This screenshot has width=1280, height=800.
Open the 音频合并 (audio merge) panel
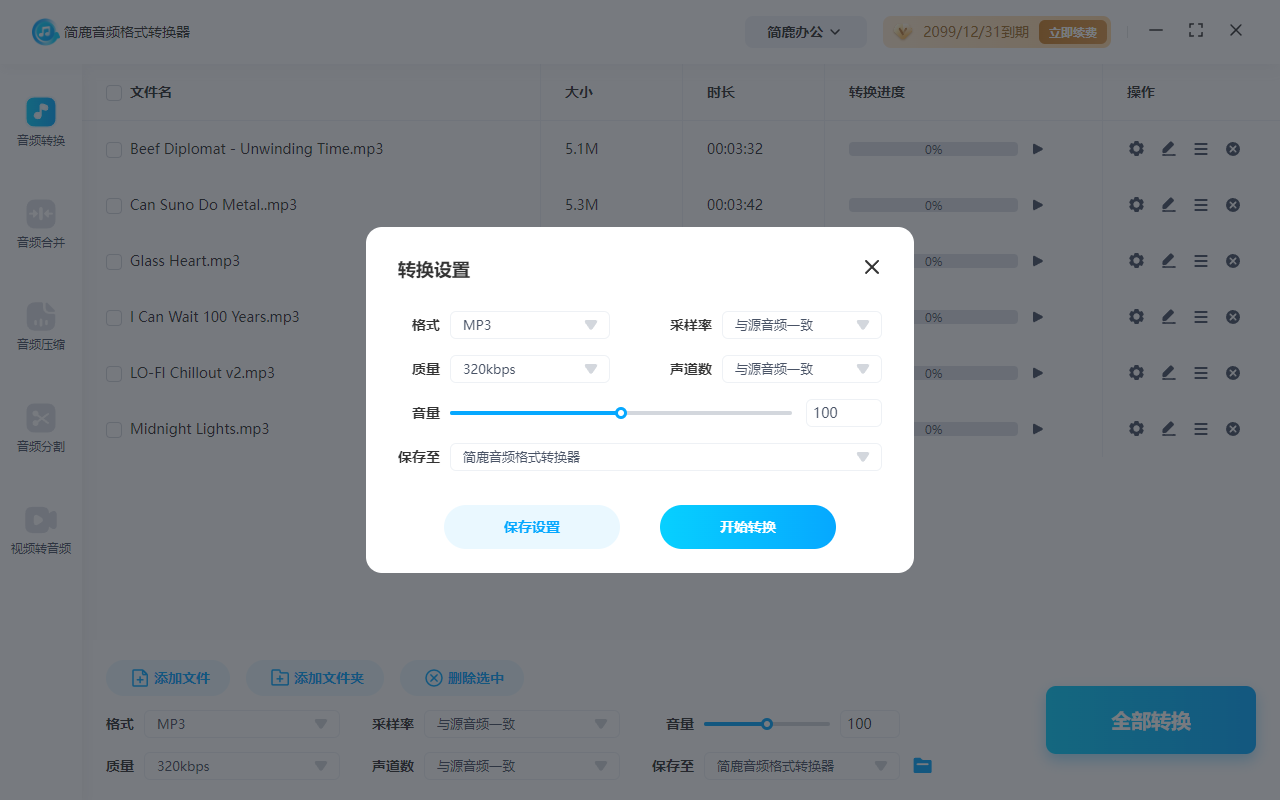click(40, 222)
